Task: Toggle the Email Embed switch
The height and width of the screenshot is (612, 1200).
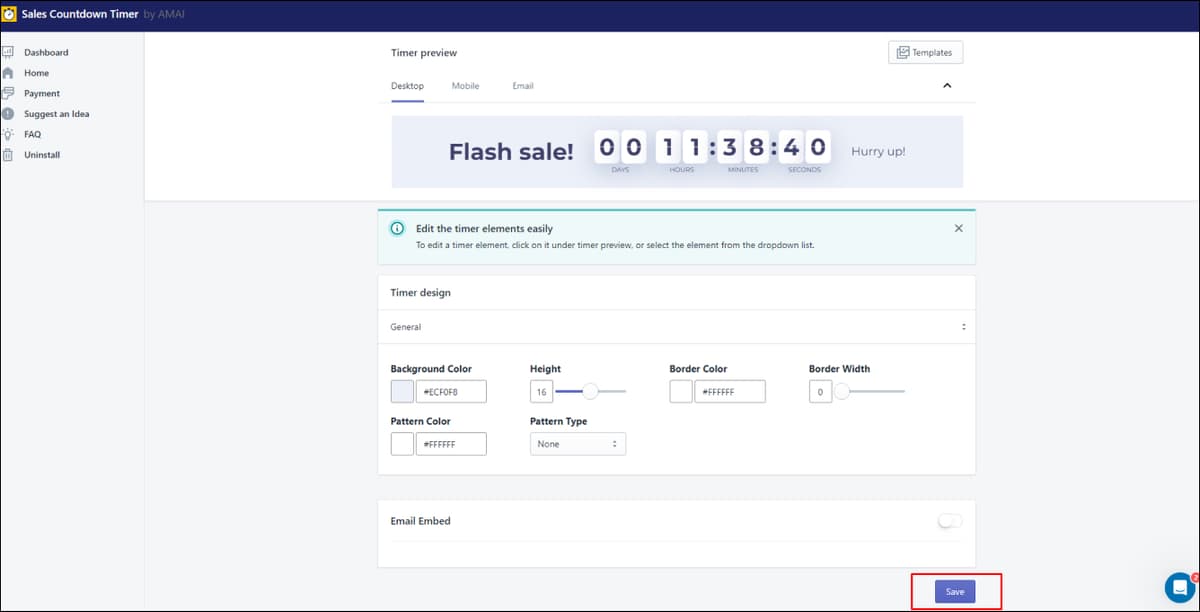Action: tap(950, 521)
